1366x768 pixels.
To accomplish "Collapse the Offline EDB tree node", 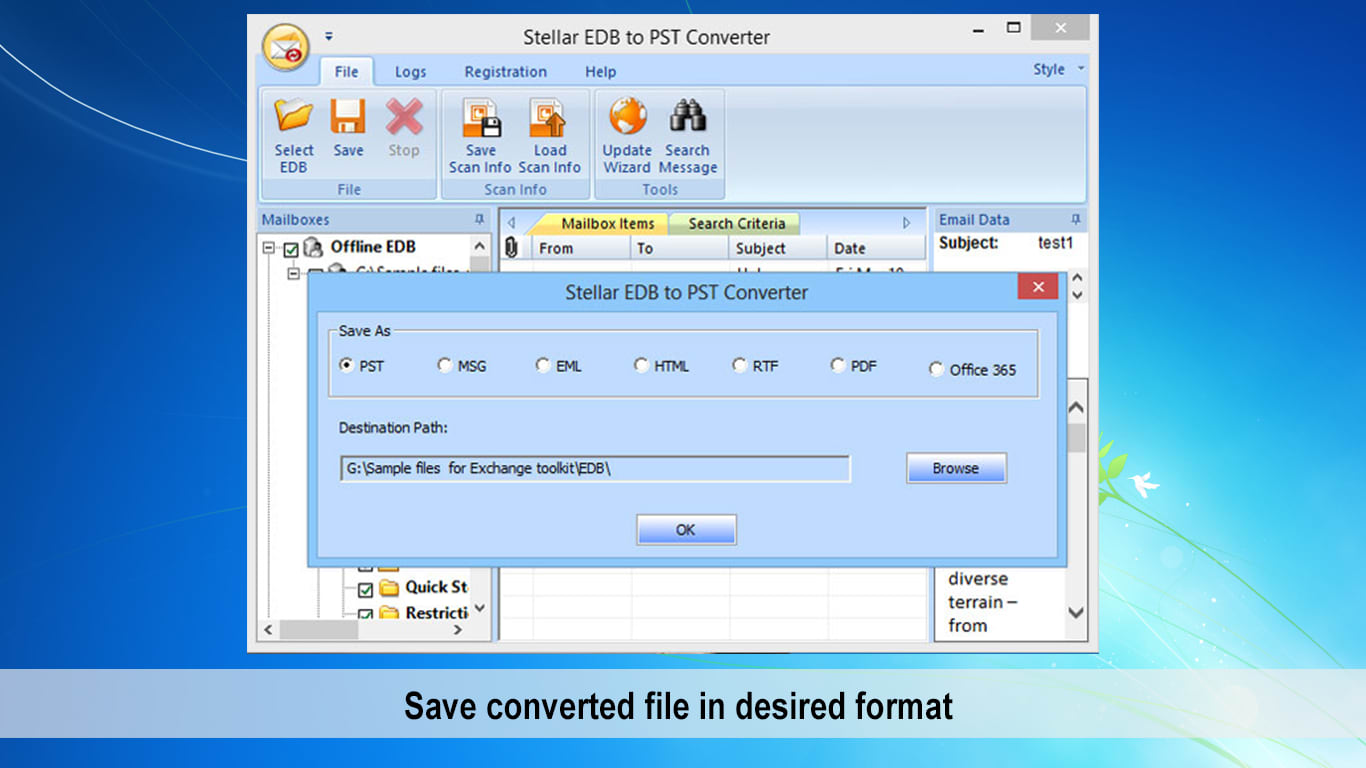I will [x=269, y=248].
